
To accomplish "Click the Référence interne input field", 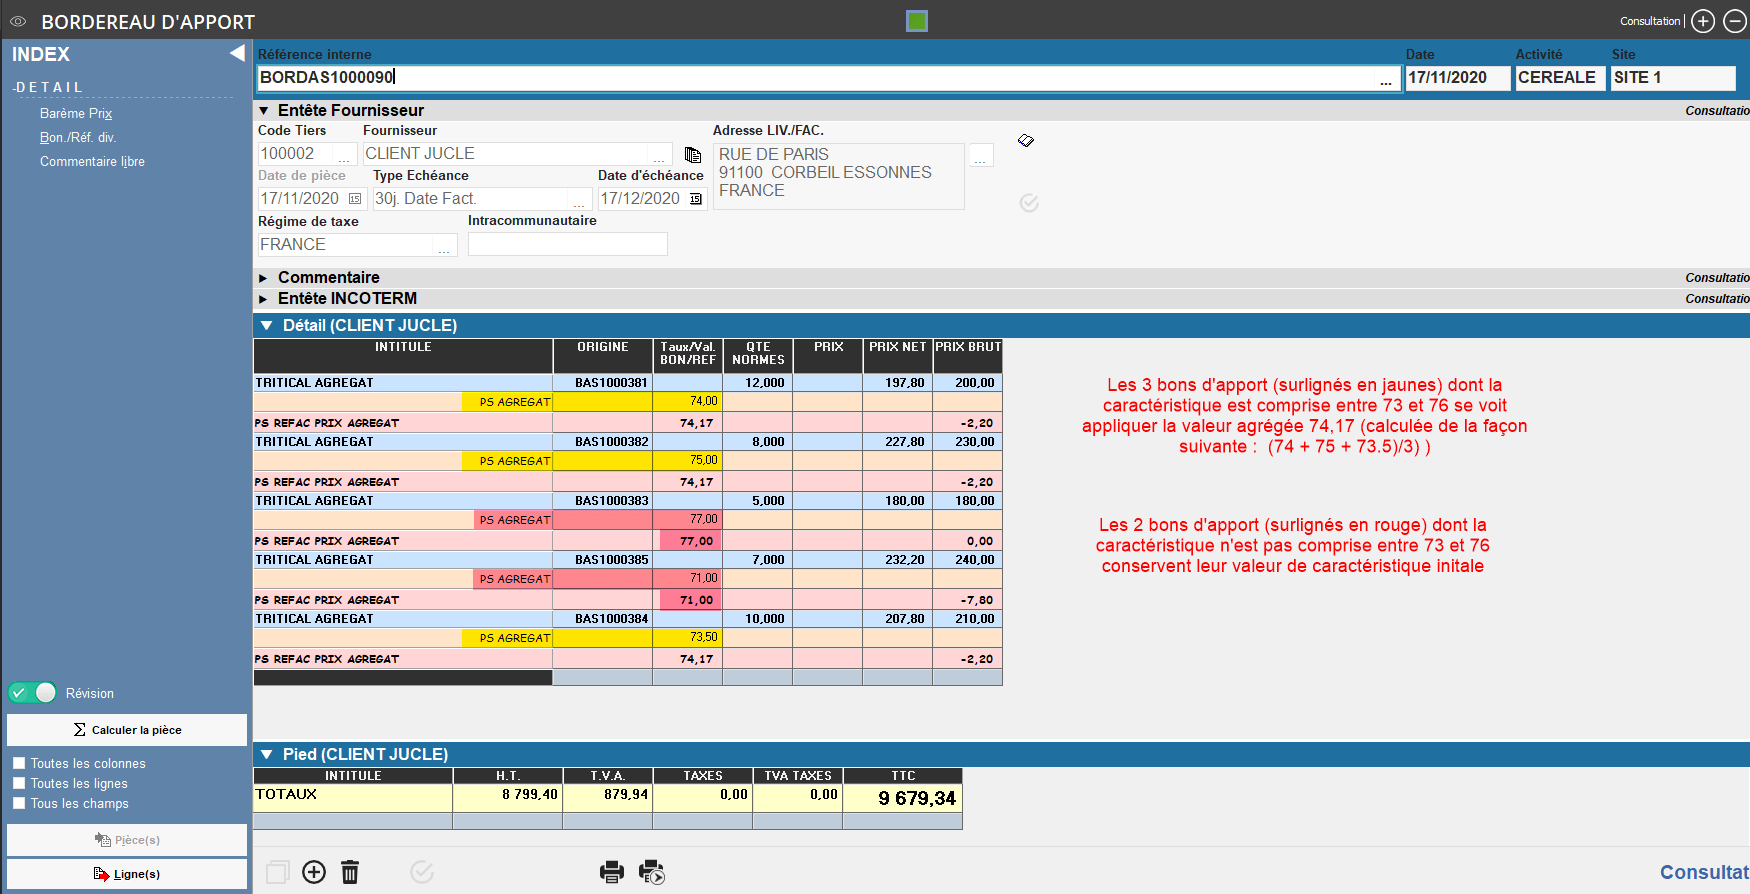I will click(x=815, y=78).
